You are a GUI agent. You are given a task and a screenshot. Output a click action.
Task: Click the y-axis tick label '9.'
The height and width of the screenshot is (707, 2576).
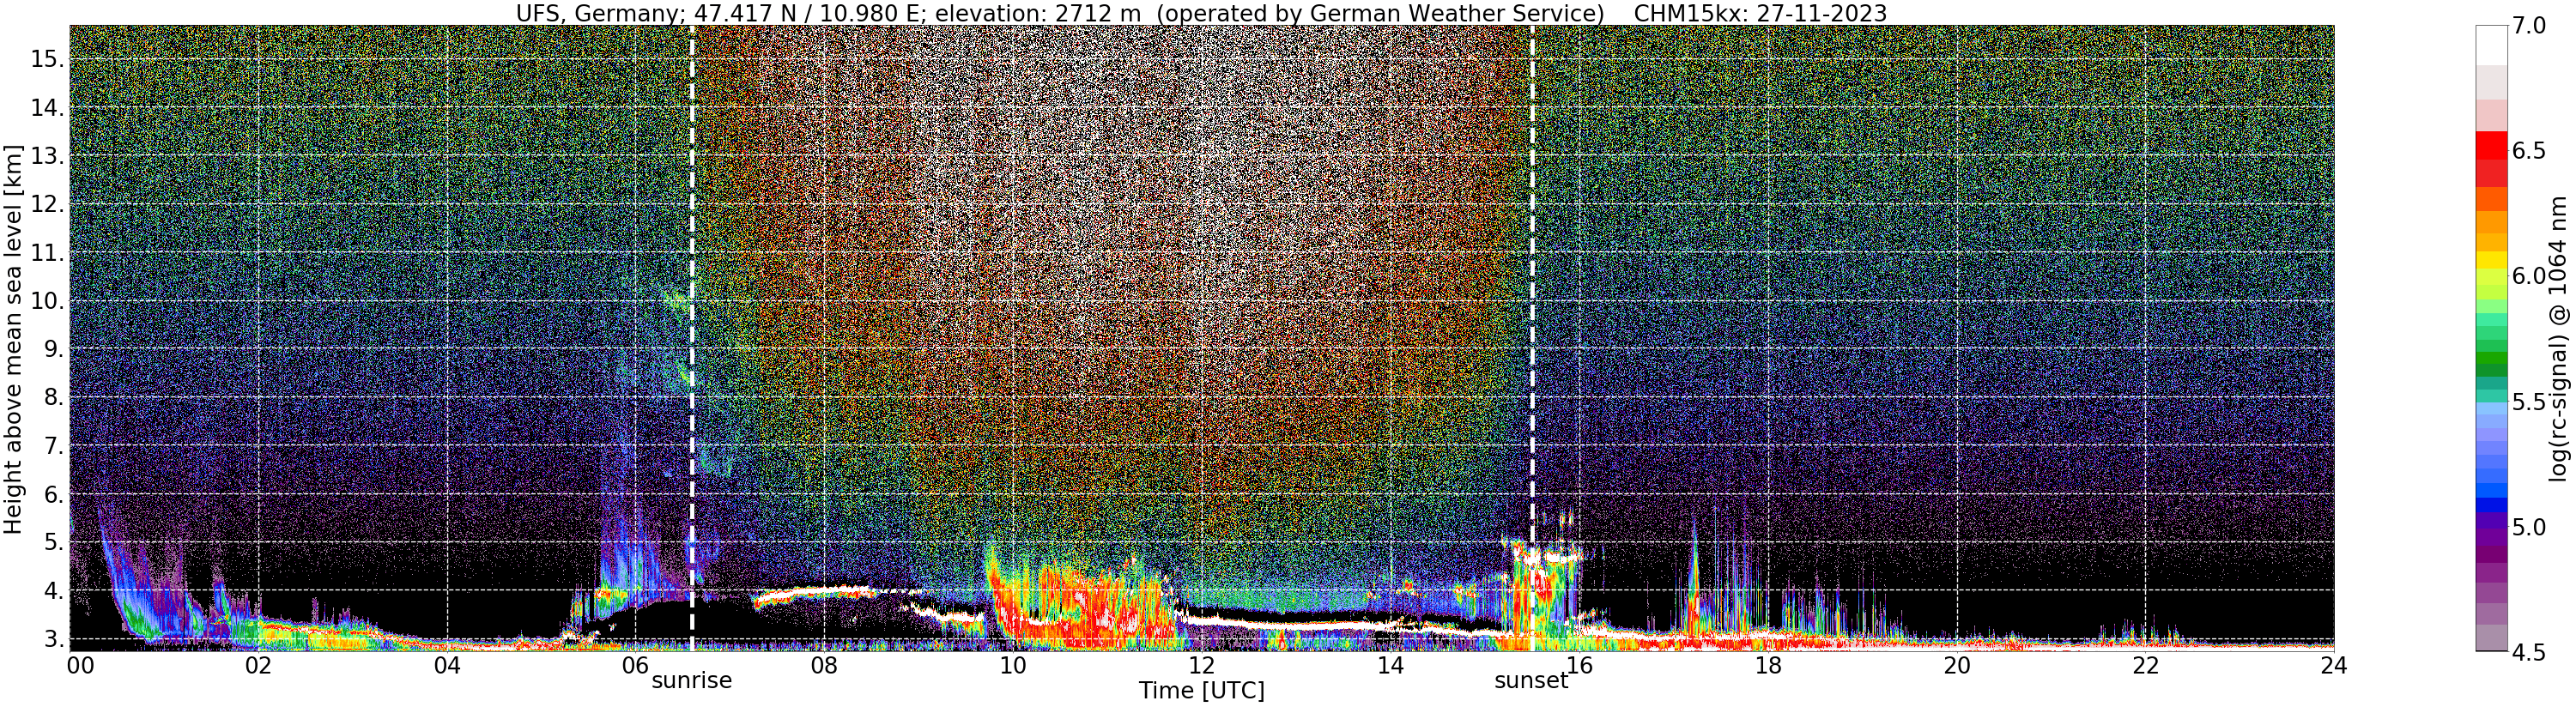[52, 349]
